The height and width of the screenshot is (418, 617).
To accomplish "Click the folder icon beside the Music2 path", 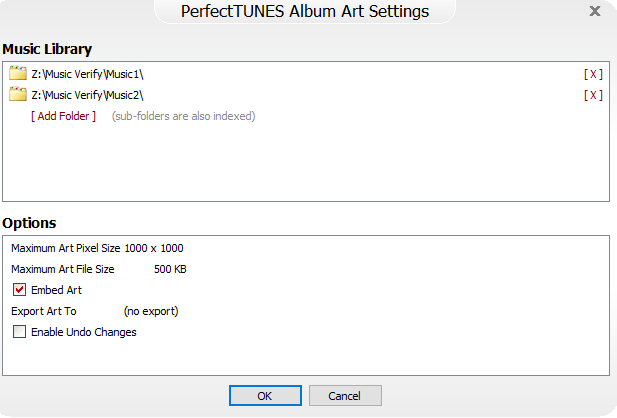I will (18, 95).
